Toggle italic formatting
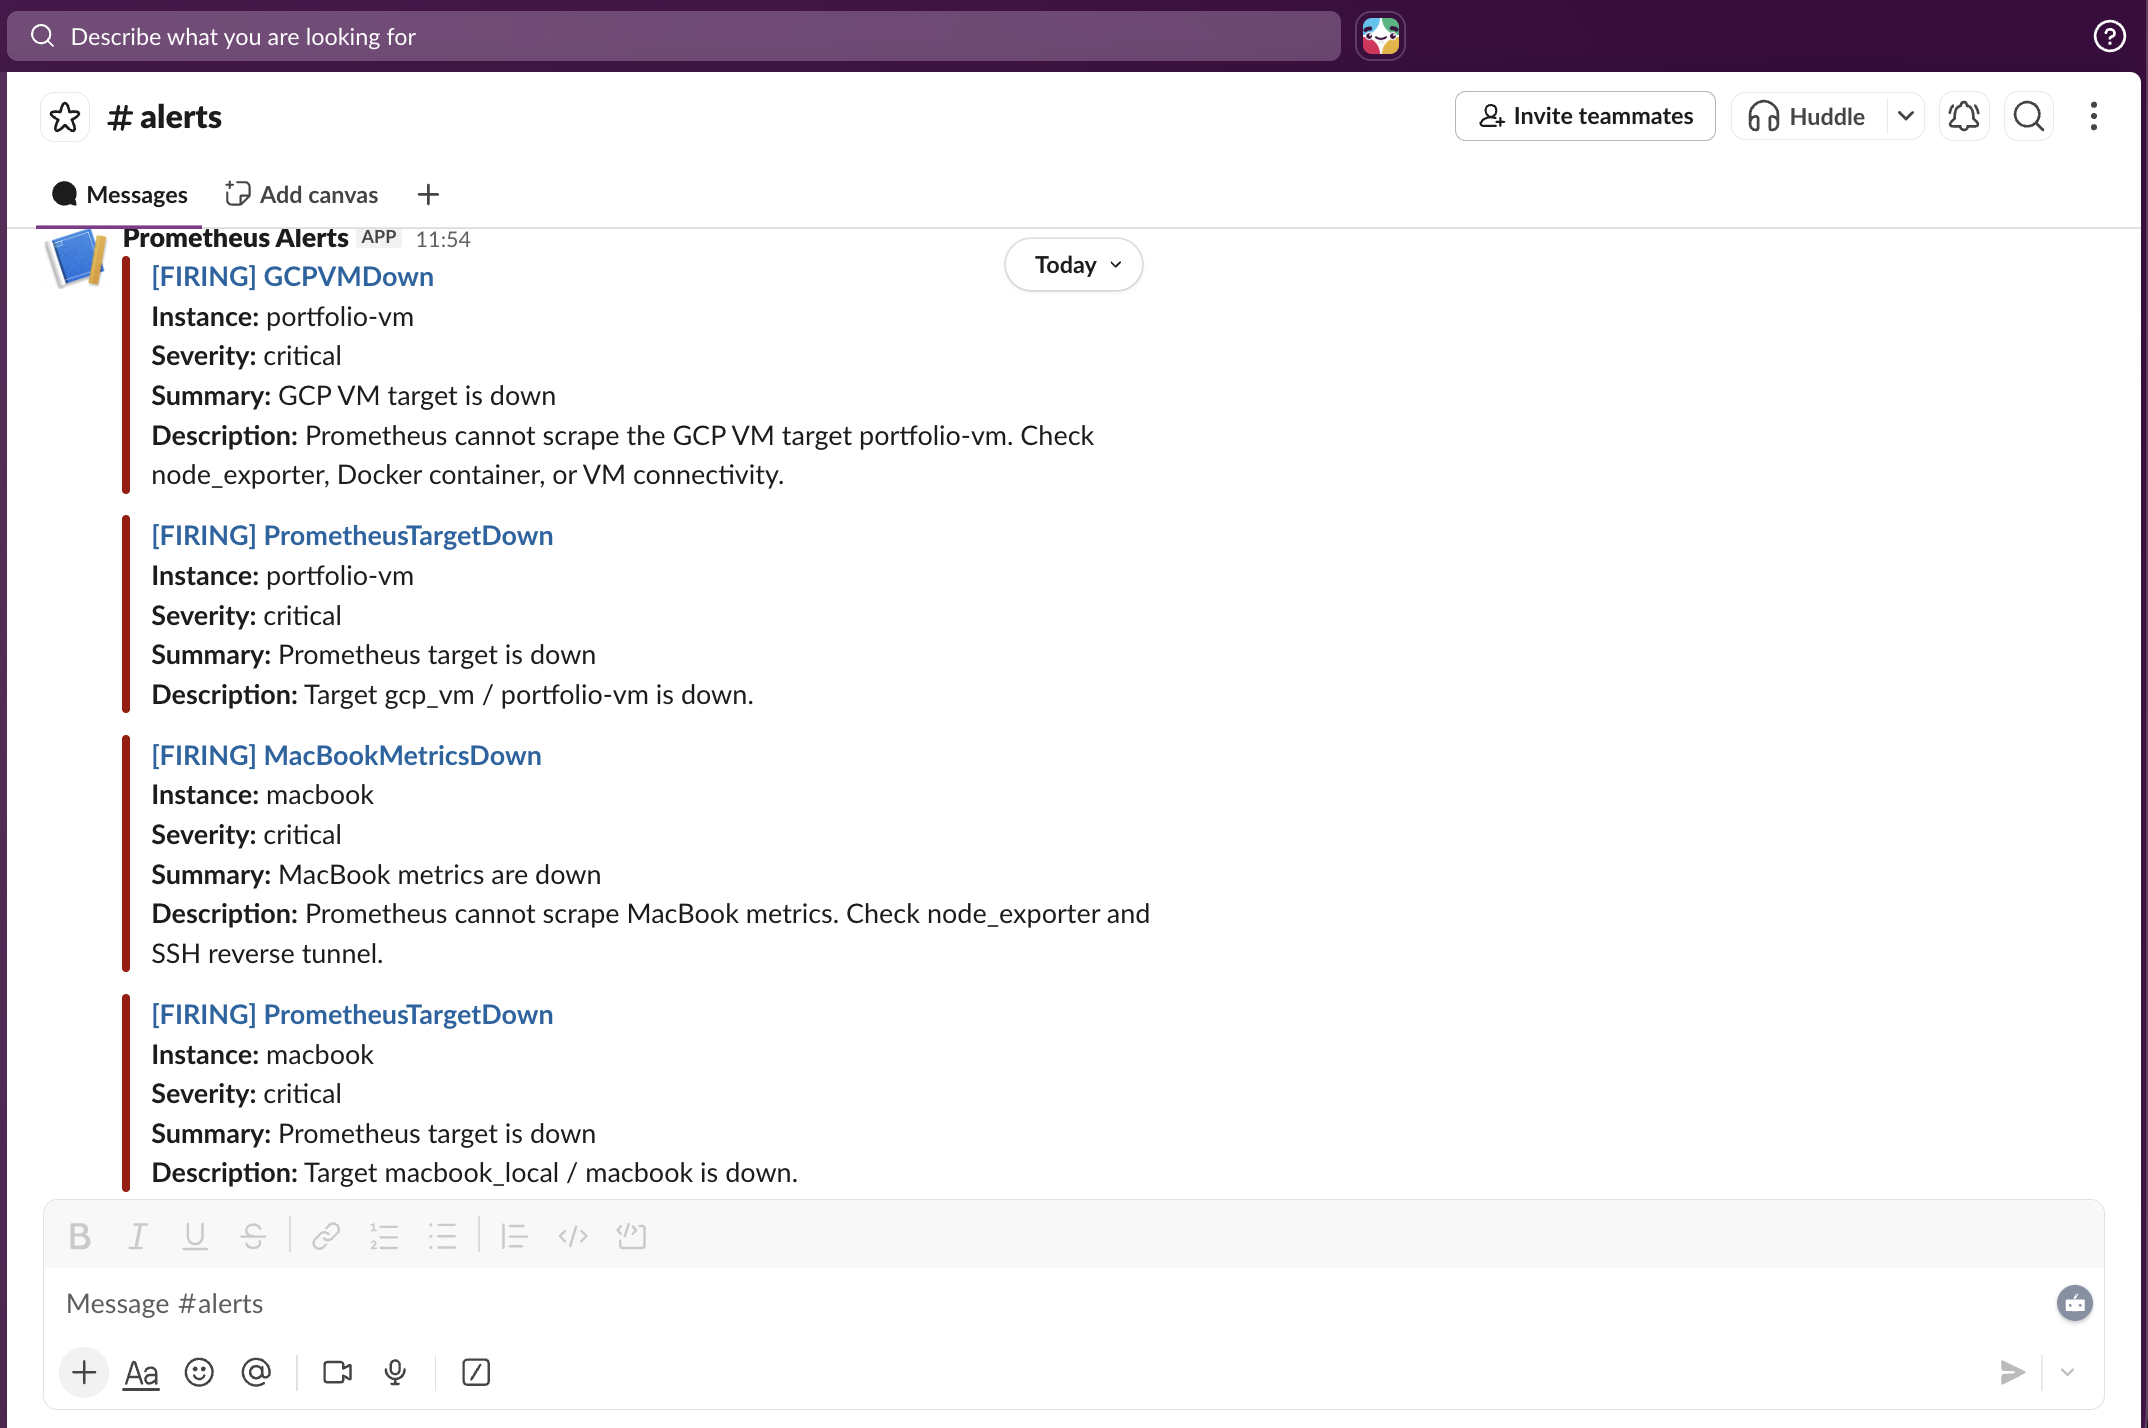 click(138, 1237)
